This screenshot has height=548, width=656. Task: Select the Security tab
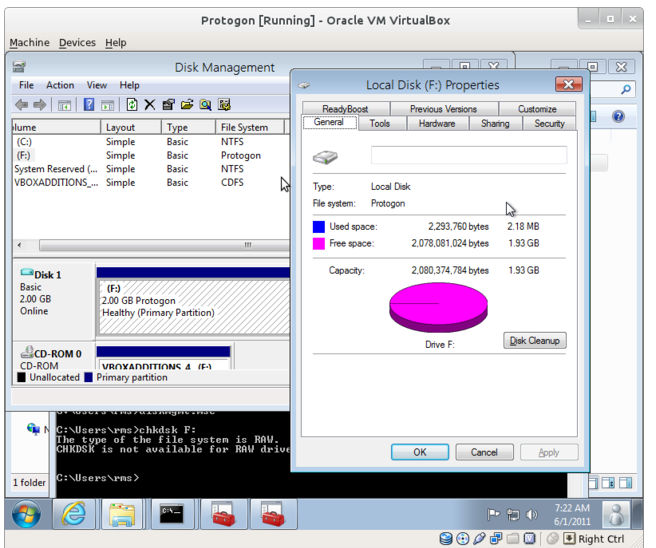(x=549, y=124)
